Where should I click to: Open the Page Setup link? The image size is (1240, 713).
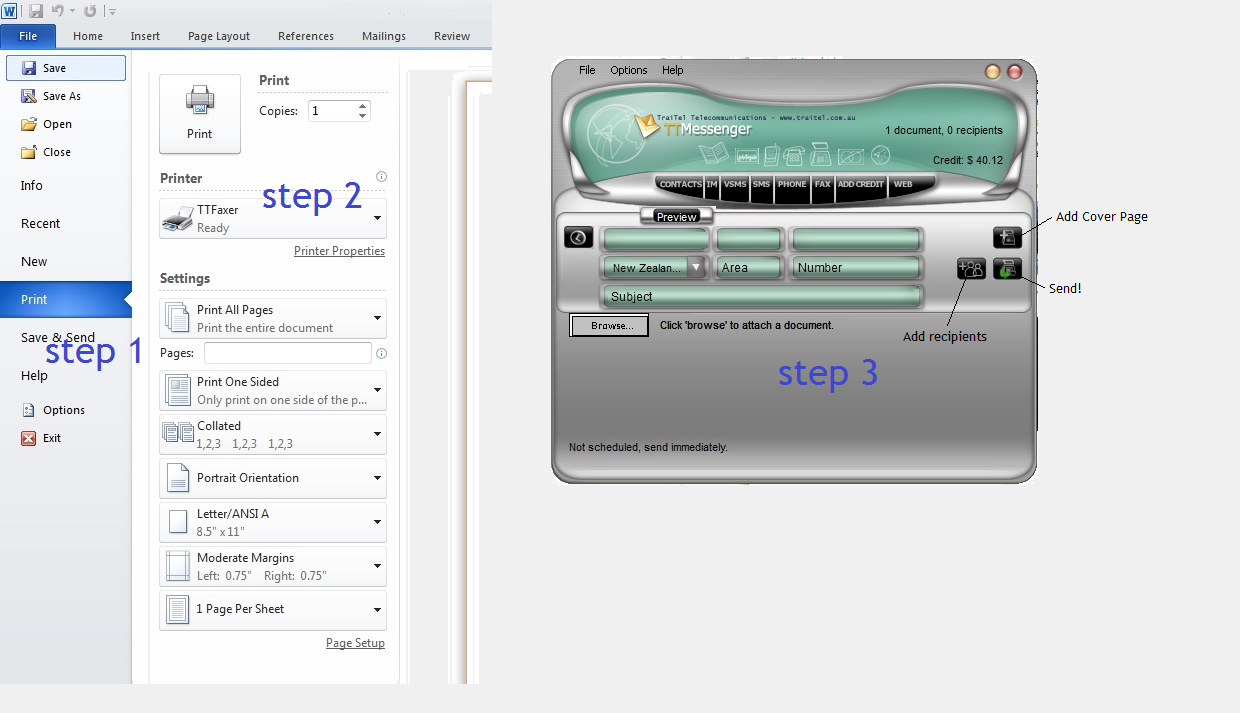coord(355,643)
